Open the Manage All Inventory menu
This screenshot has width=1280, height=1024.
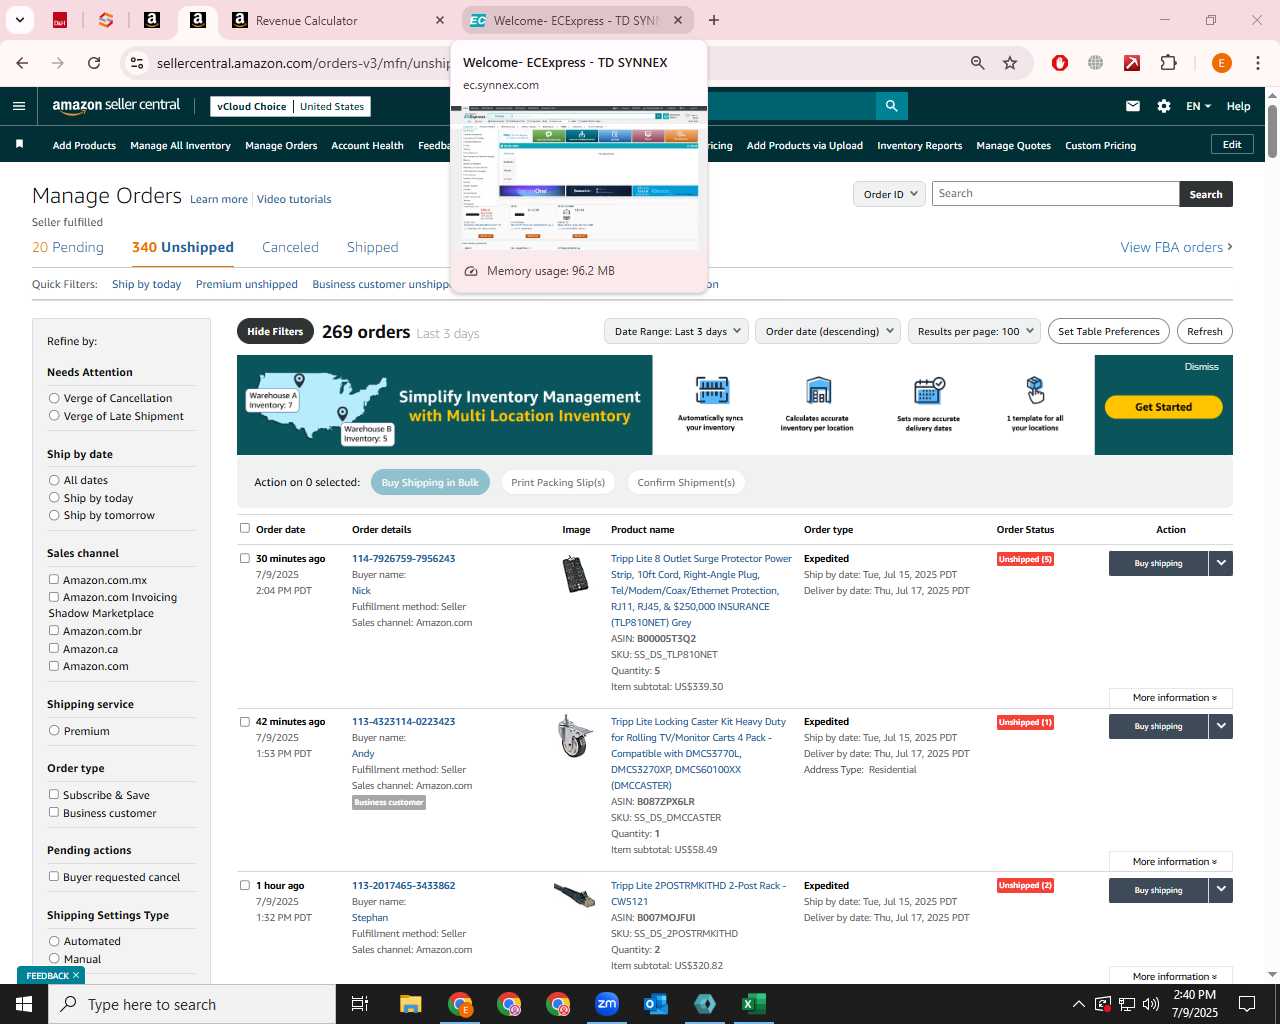click(180, 145)
